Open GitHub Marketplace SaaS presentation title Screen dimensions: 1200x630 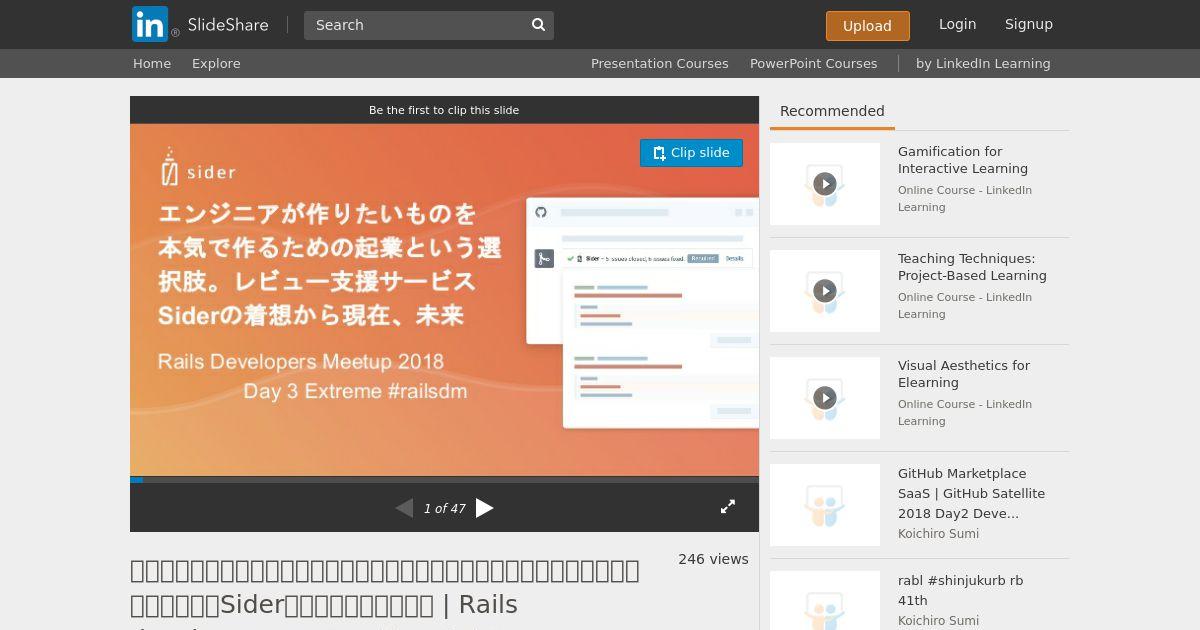[971, 493]
